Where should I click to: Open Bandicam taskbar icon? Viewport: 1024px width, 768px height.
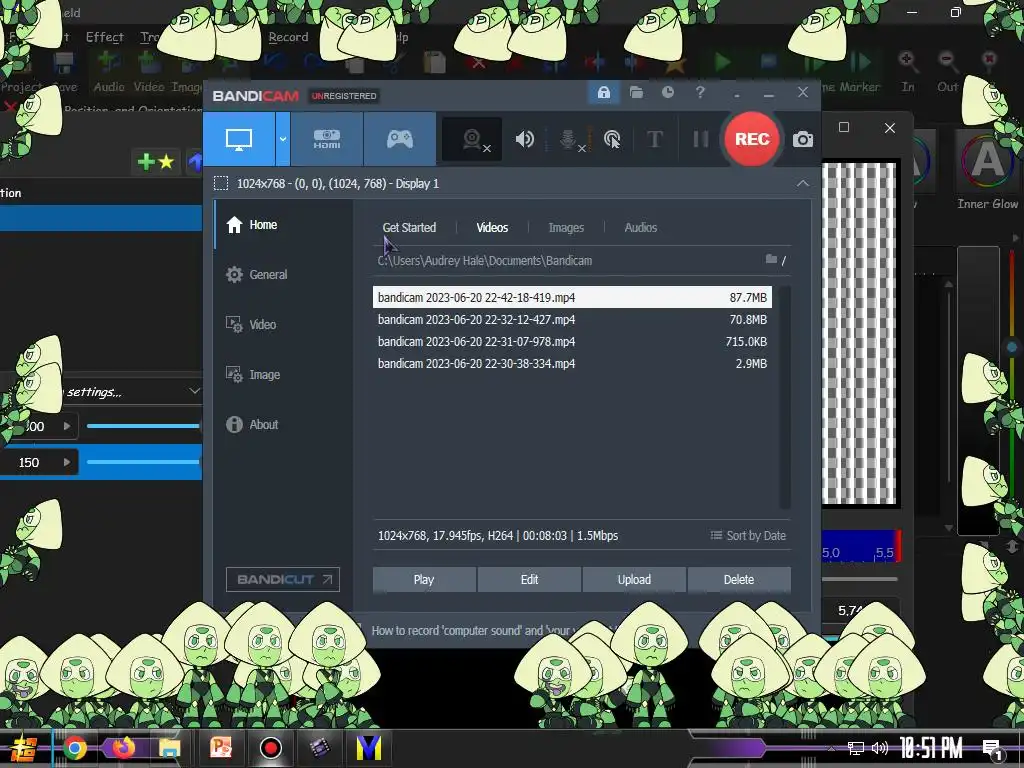(270, 748)
